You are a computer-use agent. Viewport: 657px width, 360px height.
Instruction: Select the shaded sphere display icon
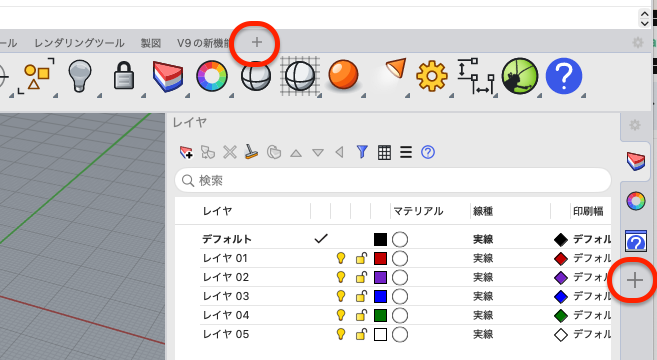pyautogui.click(x=256, y=77)
